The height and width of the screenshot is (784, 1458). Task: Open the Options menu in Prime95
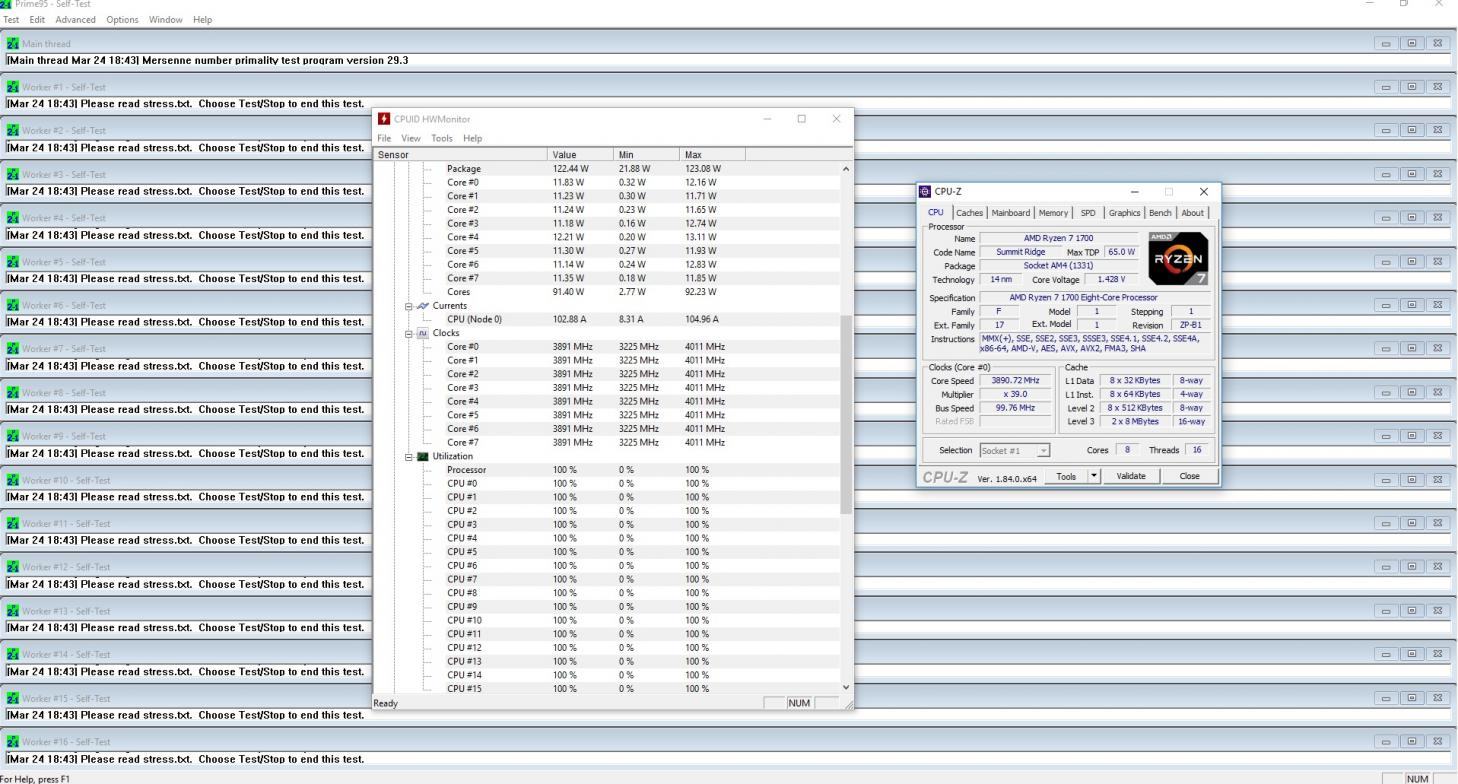(x=122, y=19)
